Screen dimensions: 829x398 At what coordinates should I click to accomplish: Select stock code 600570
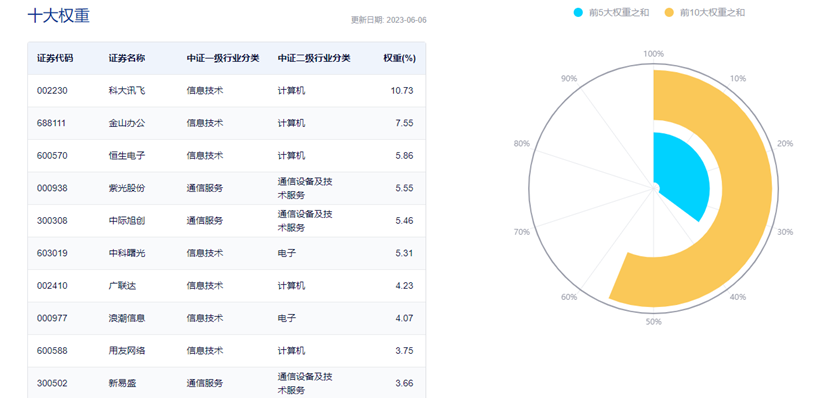pos(52,156)
